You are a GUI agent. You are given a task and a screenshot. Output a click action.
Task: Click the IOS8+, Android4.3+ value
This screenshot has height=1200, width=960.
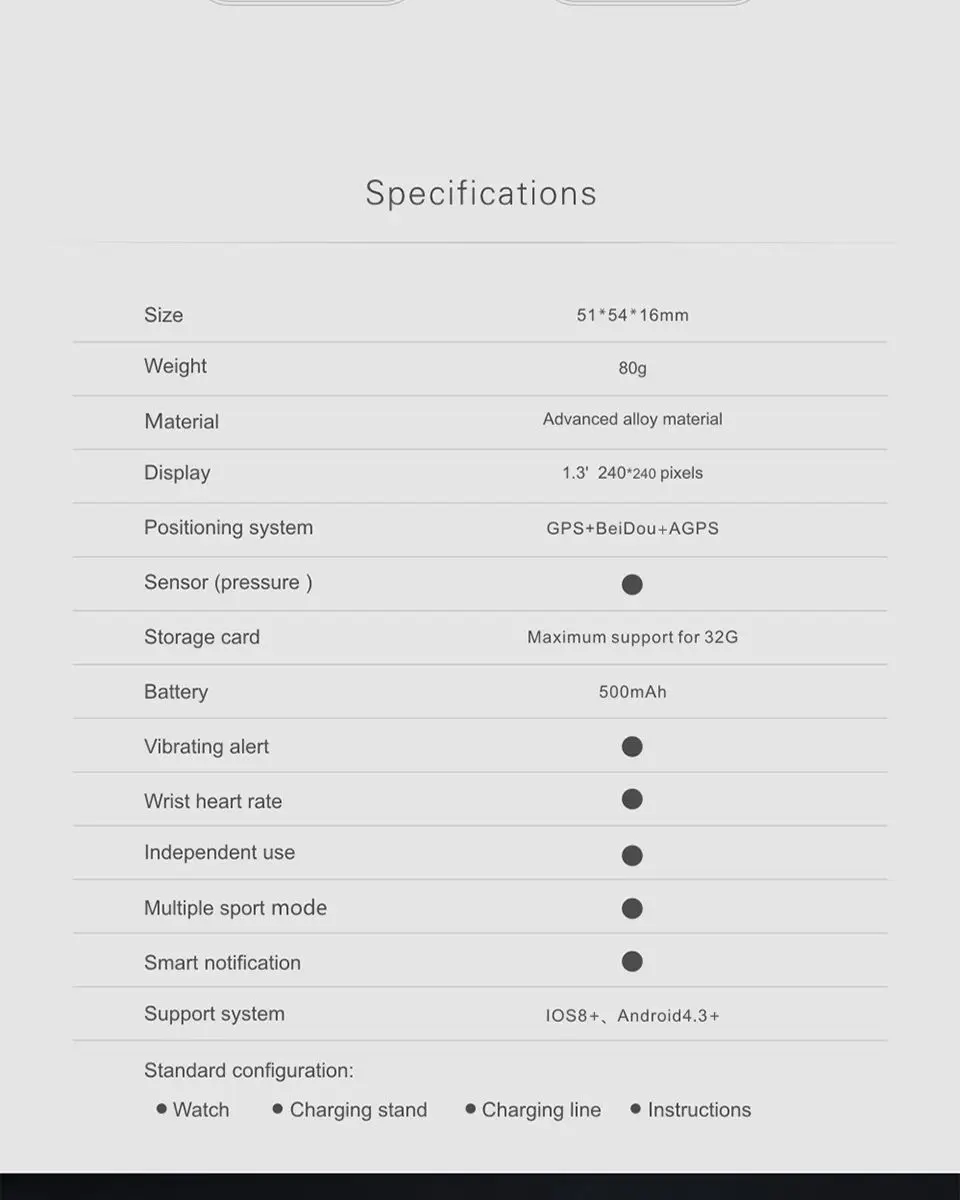tap(633, 1016)
